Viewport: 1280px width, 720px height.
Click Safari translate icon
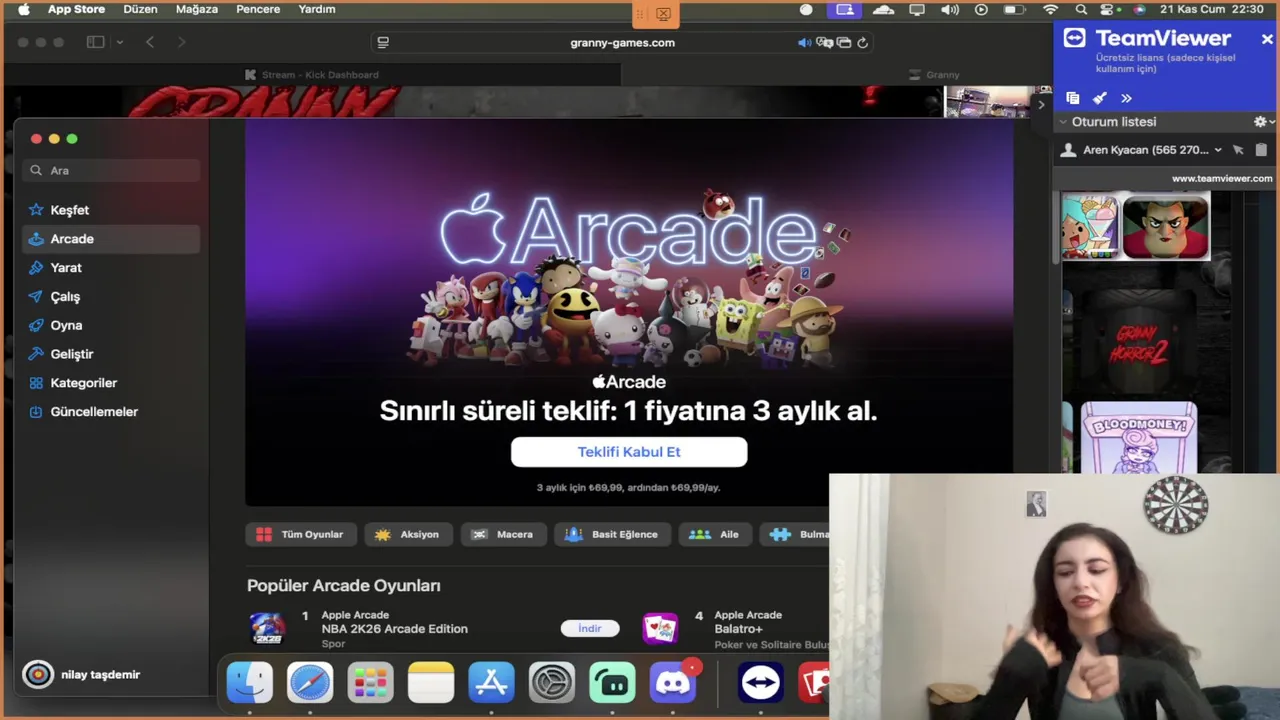click(x=824, y=42)
